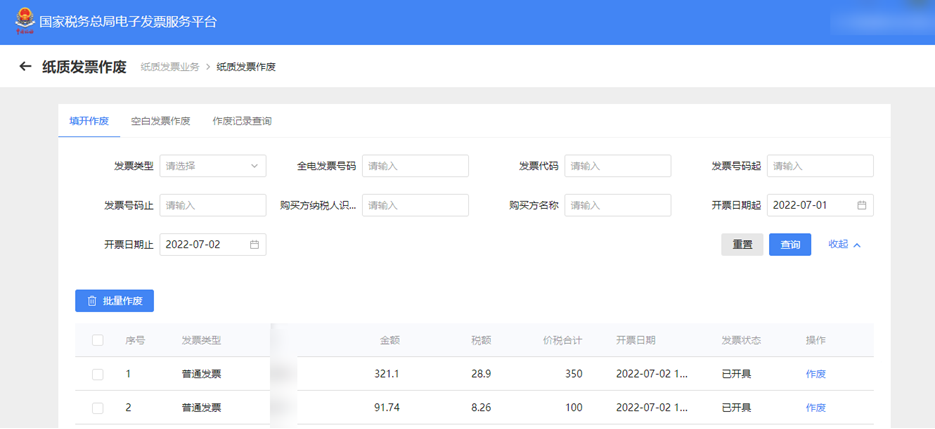Tick the select-all checkbox in table header
The height and width of the screenshot is (429, 935).
(98, 340)
